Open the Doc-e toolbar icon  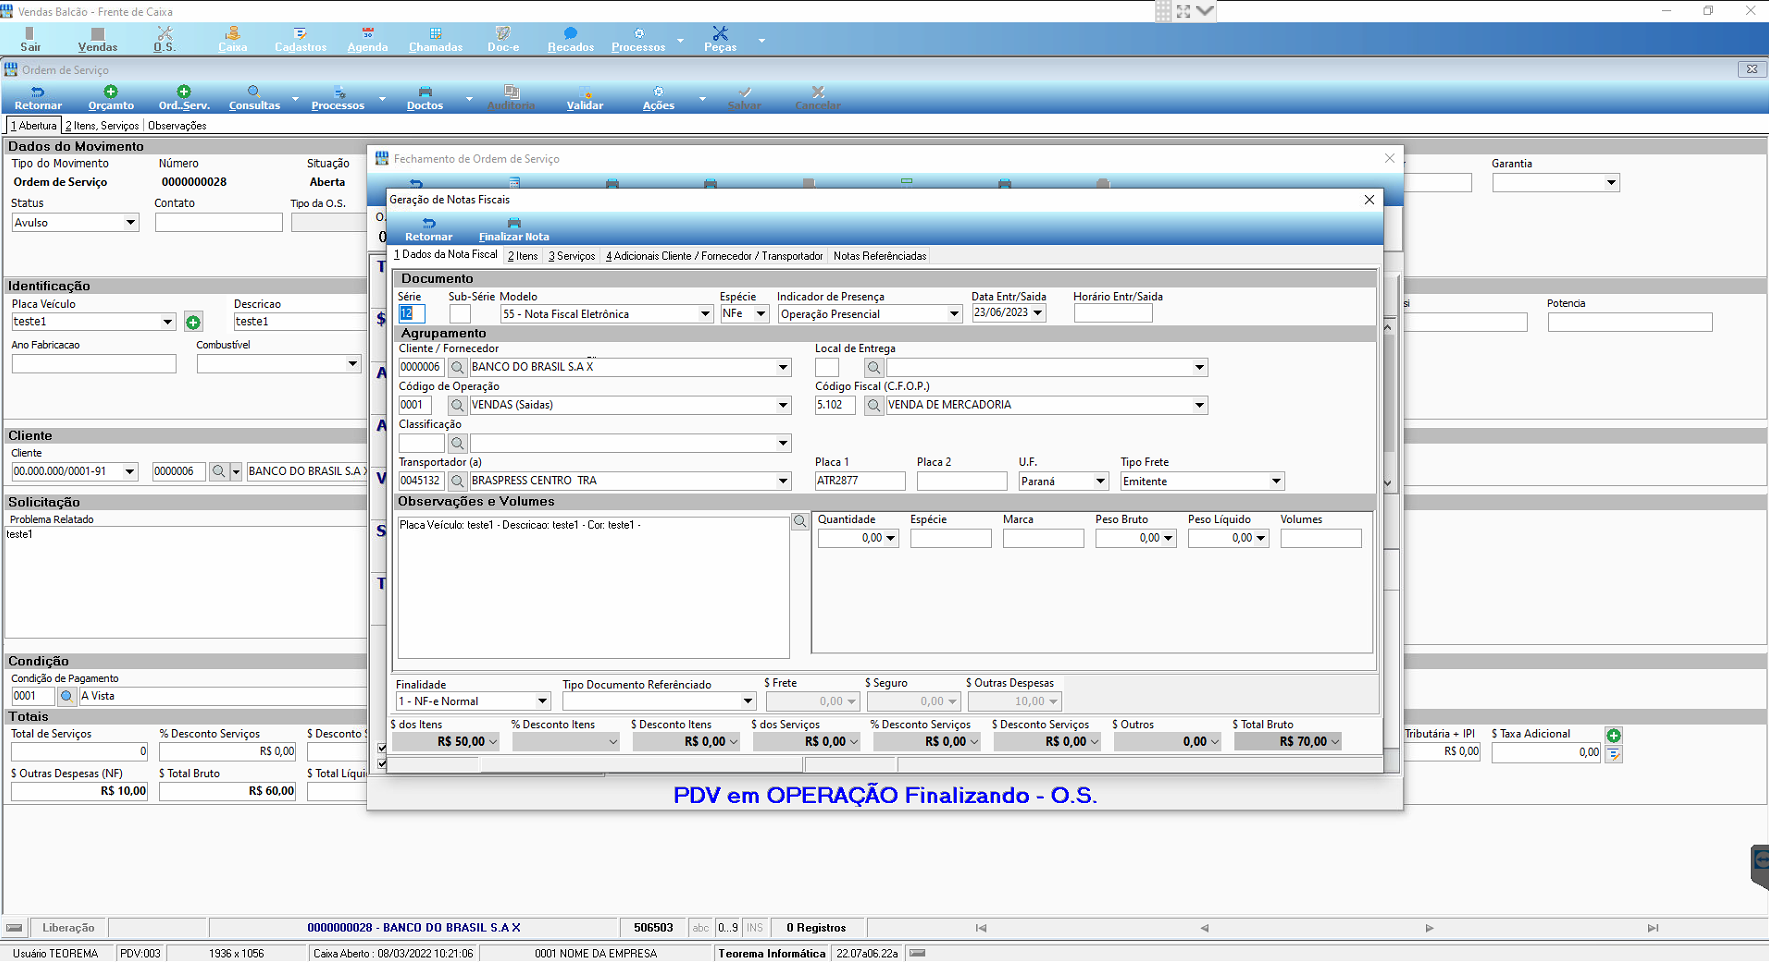tap(503, 39)
